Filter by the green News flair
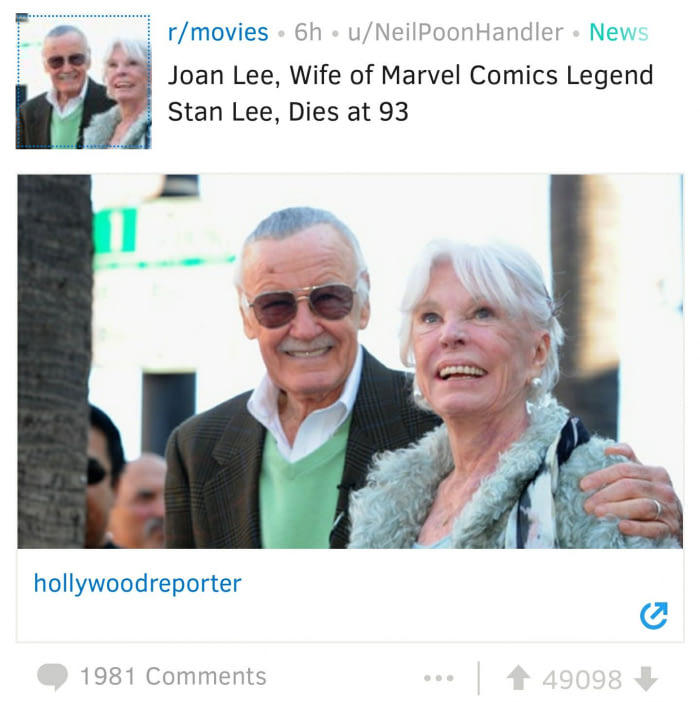Screen dimensions: 700x702 619,32
